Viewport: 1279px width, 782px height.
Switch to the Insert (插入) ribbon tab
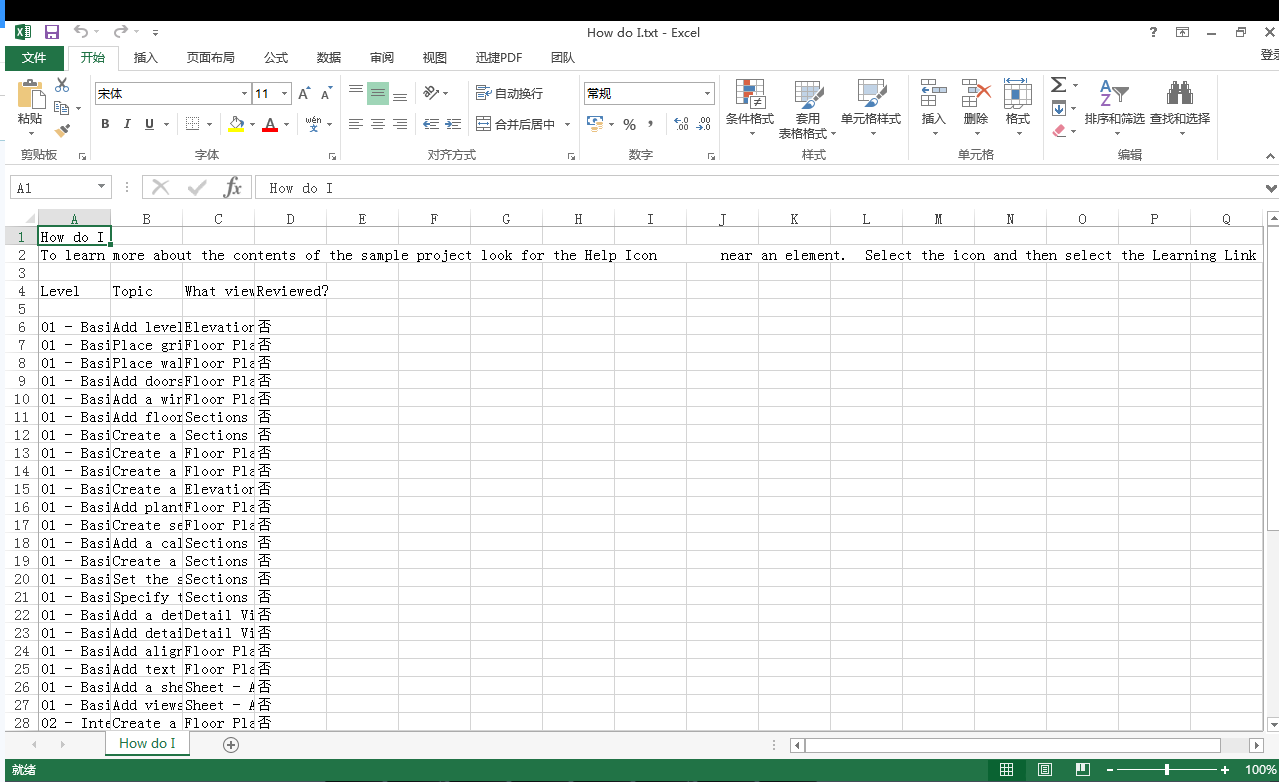coord(146,58)
